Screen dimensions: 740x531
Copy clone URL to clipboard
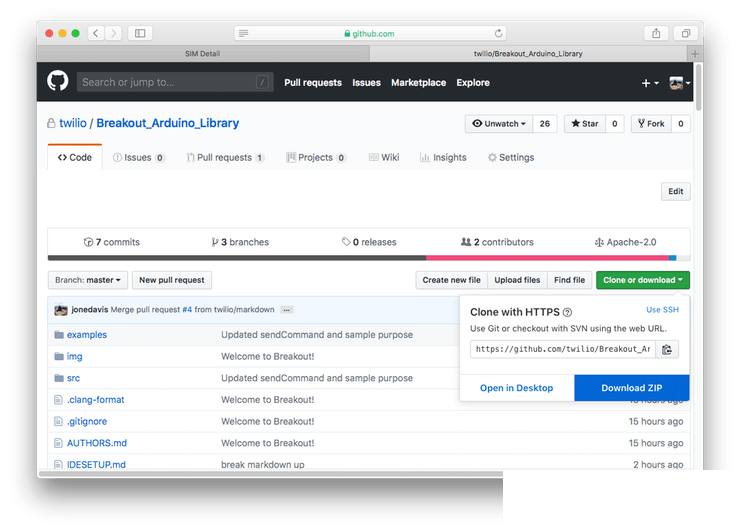tap(667, 349)
